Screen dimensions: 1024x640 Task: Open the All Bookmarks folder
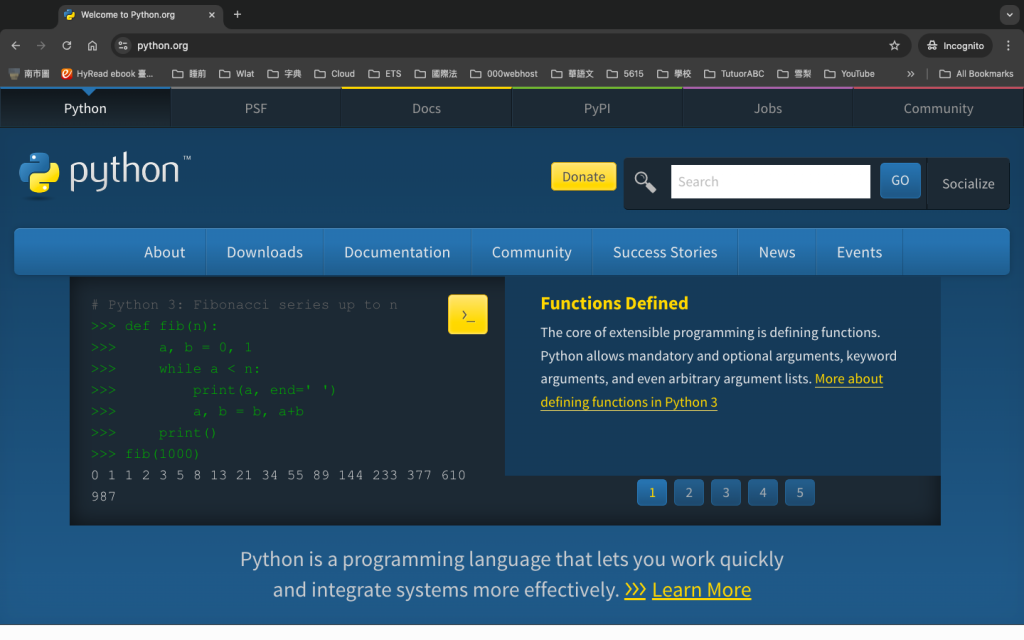(976, 74)
